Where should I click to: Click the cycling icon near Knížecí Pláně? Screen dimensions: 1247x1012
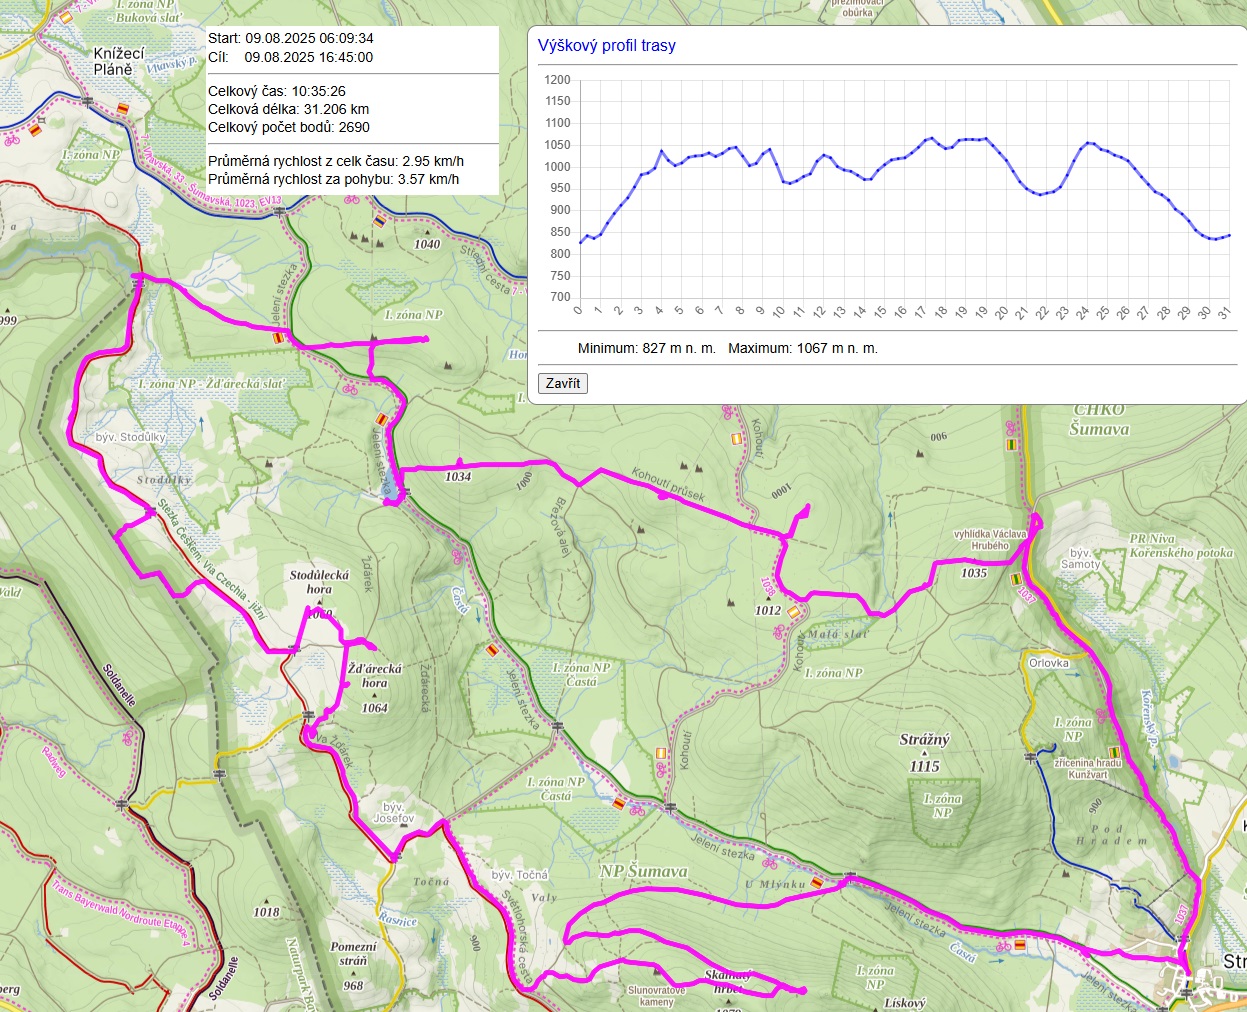[12, 140]
